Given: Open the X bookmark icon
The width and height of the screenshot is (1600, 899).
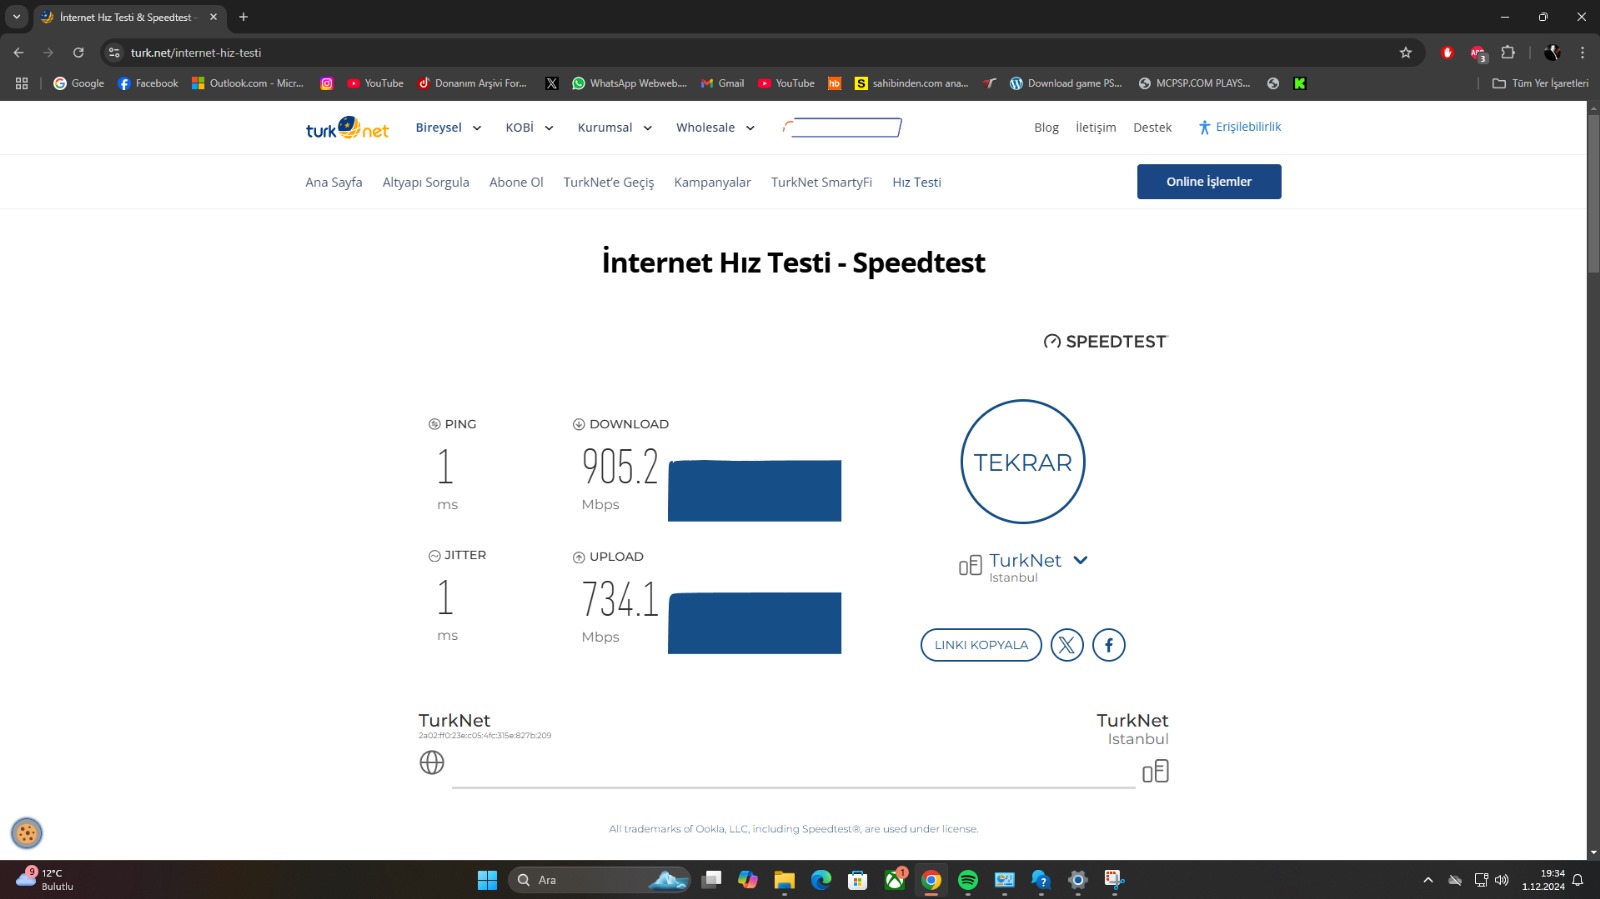Looking at the screenshot, I should (552, 84).
